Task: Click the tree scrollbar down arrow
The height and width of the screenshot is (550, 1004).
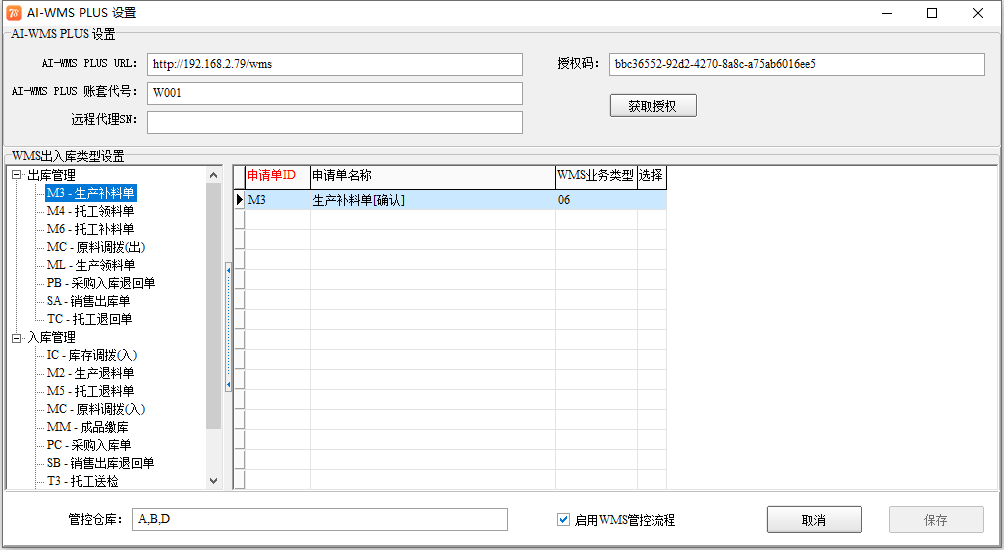Action: click(x=214, y=481)
